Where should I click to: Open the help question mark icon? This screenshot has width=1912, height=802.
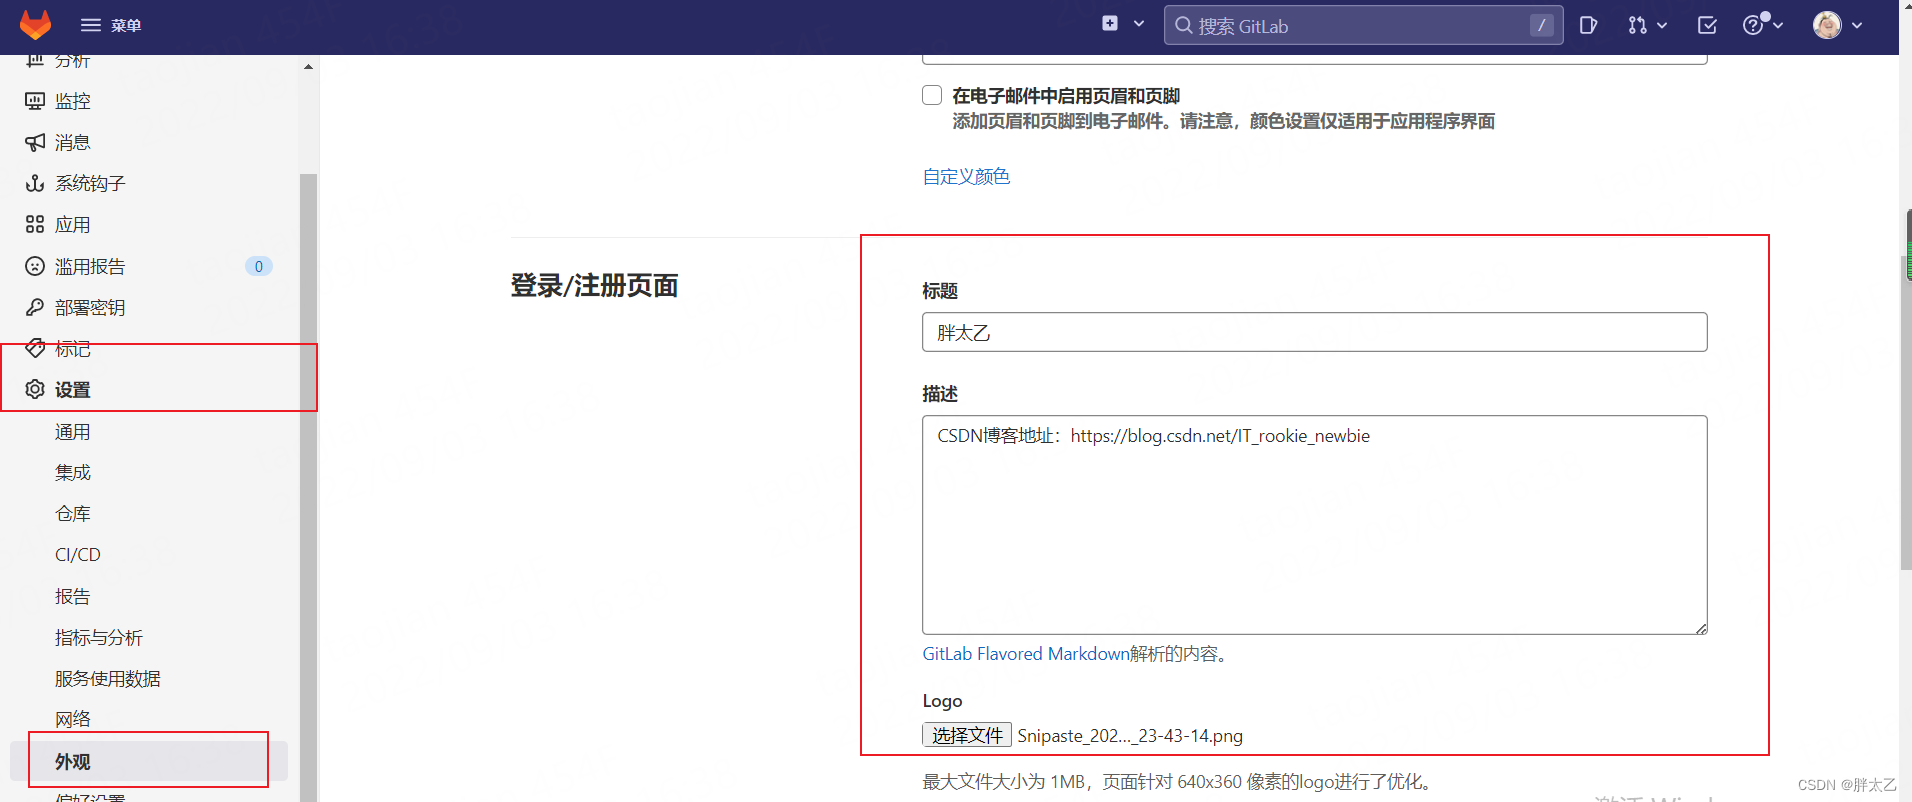pyautogui.click(x=1754, y=25)
